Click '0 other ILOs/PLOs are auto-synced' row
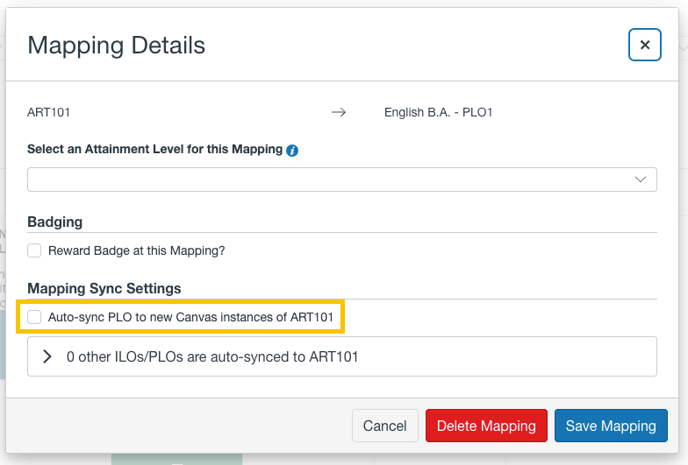This screenshot has height=465, width=688. (x=342, y=357)
